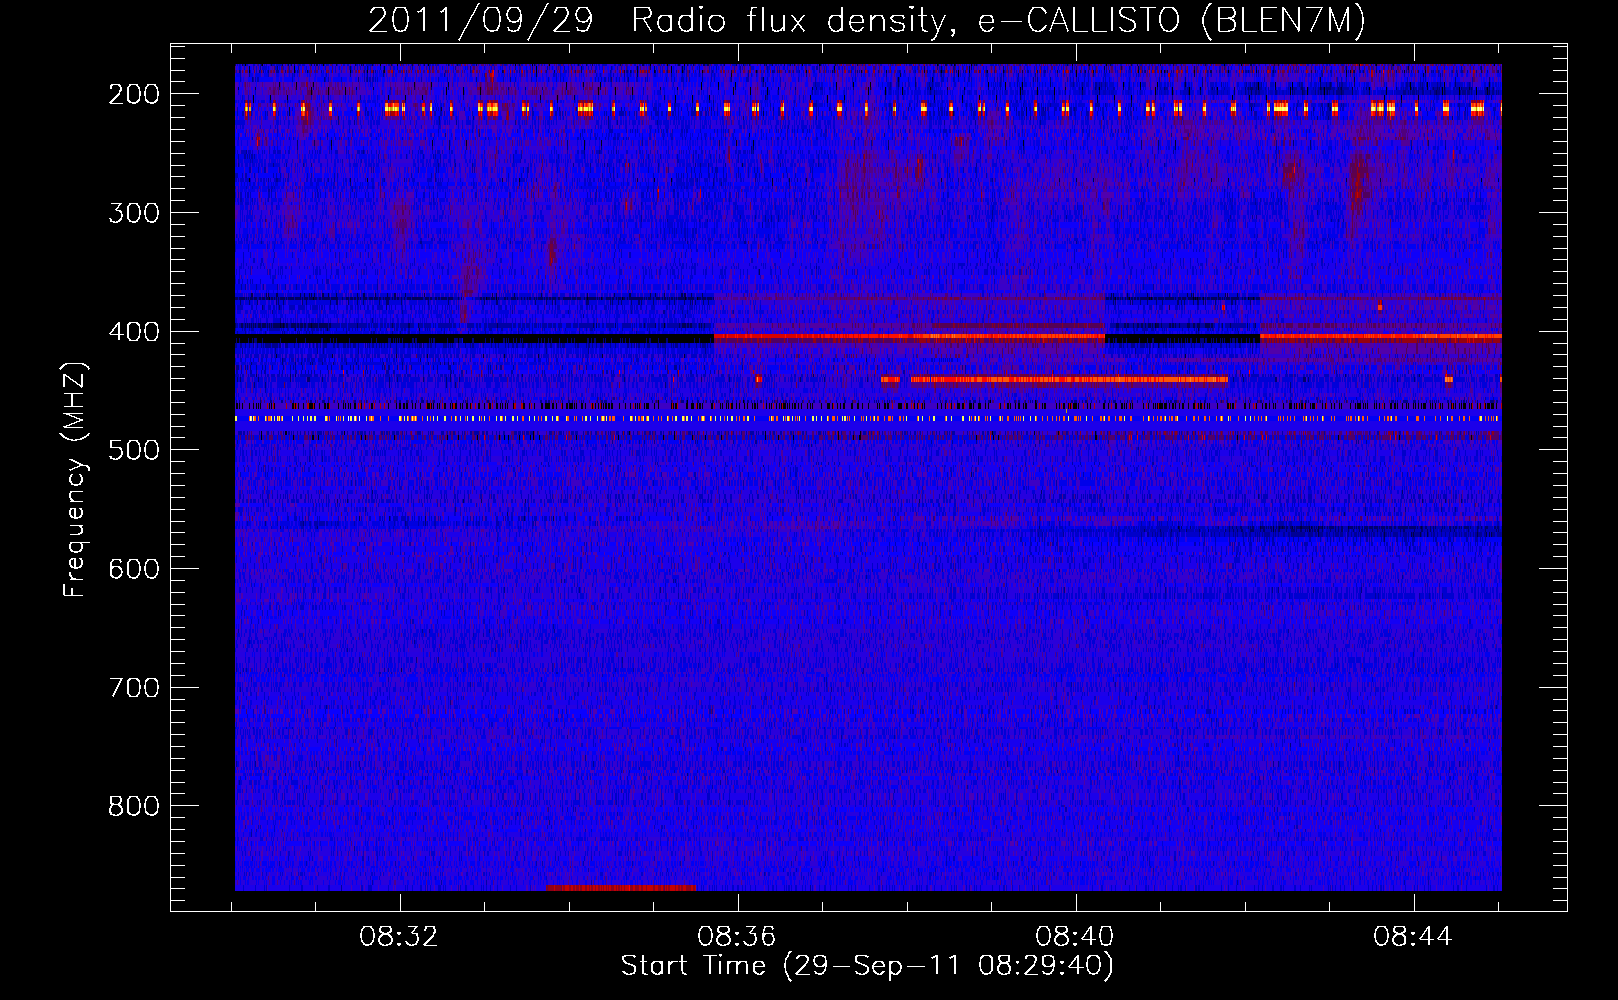Viewport: 1618px width, 1000px height.
Task: Click the 800 frequency tick label
Action: 134,806
